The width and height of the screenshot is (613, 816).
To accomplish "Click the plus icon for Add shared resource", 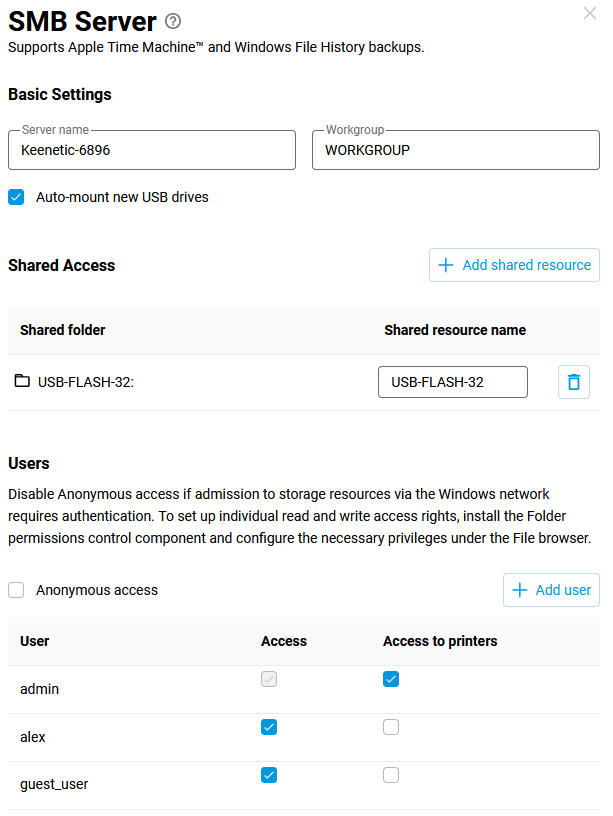I will [x=446, y=265].
